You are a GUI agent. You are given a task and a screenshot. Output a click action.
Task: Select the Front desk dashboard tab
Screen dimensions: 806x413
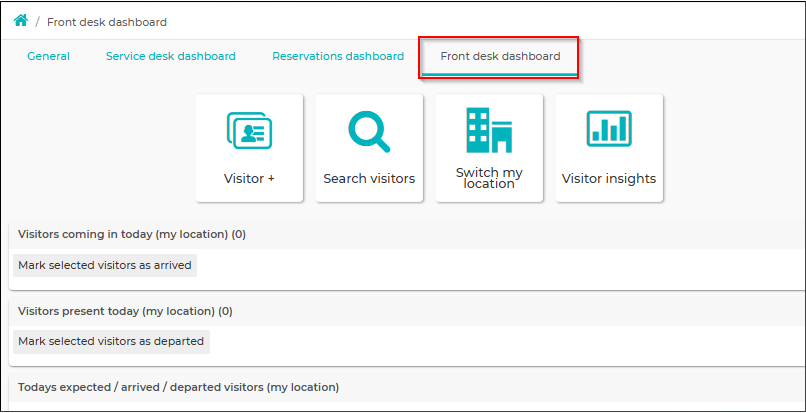click(x=500, y=57)
